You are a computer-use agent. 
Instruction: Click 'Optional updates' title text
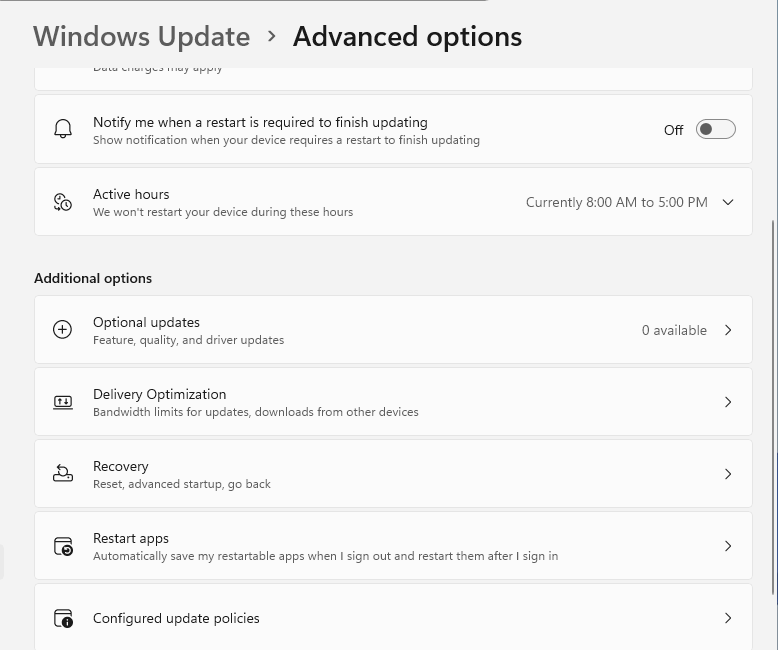point(146,323)
